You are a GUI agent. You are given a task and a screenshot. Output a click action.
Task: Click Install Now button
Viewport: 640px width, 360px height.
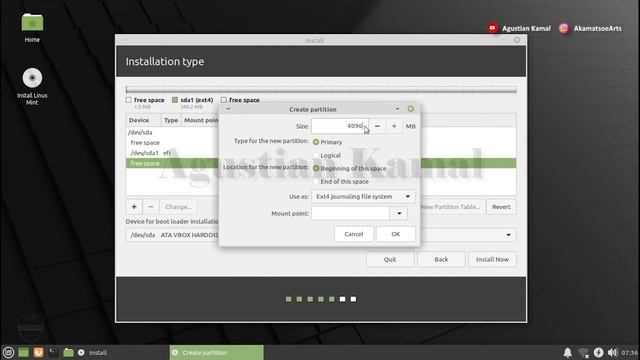pos(492,259)
